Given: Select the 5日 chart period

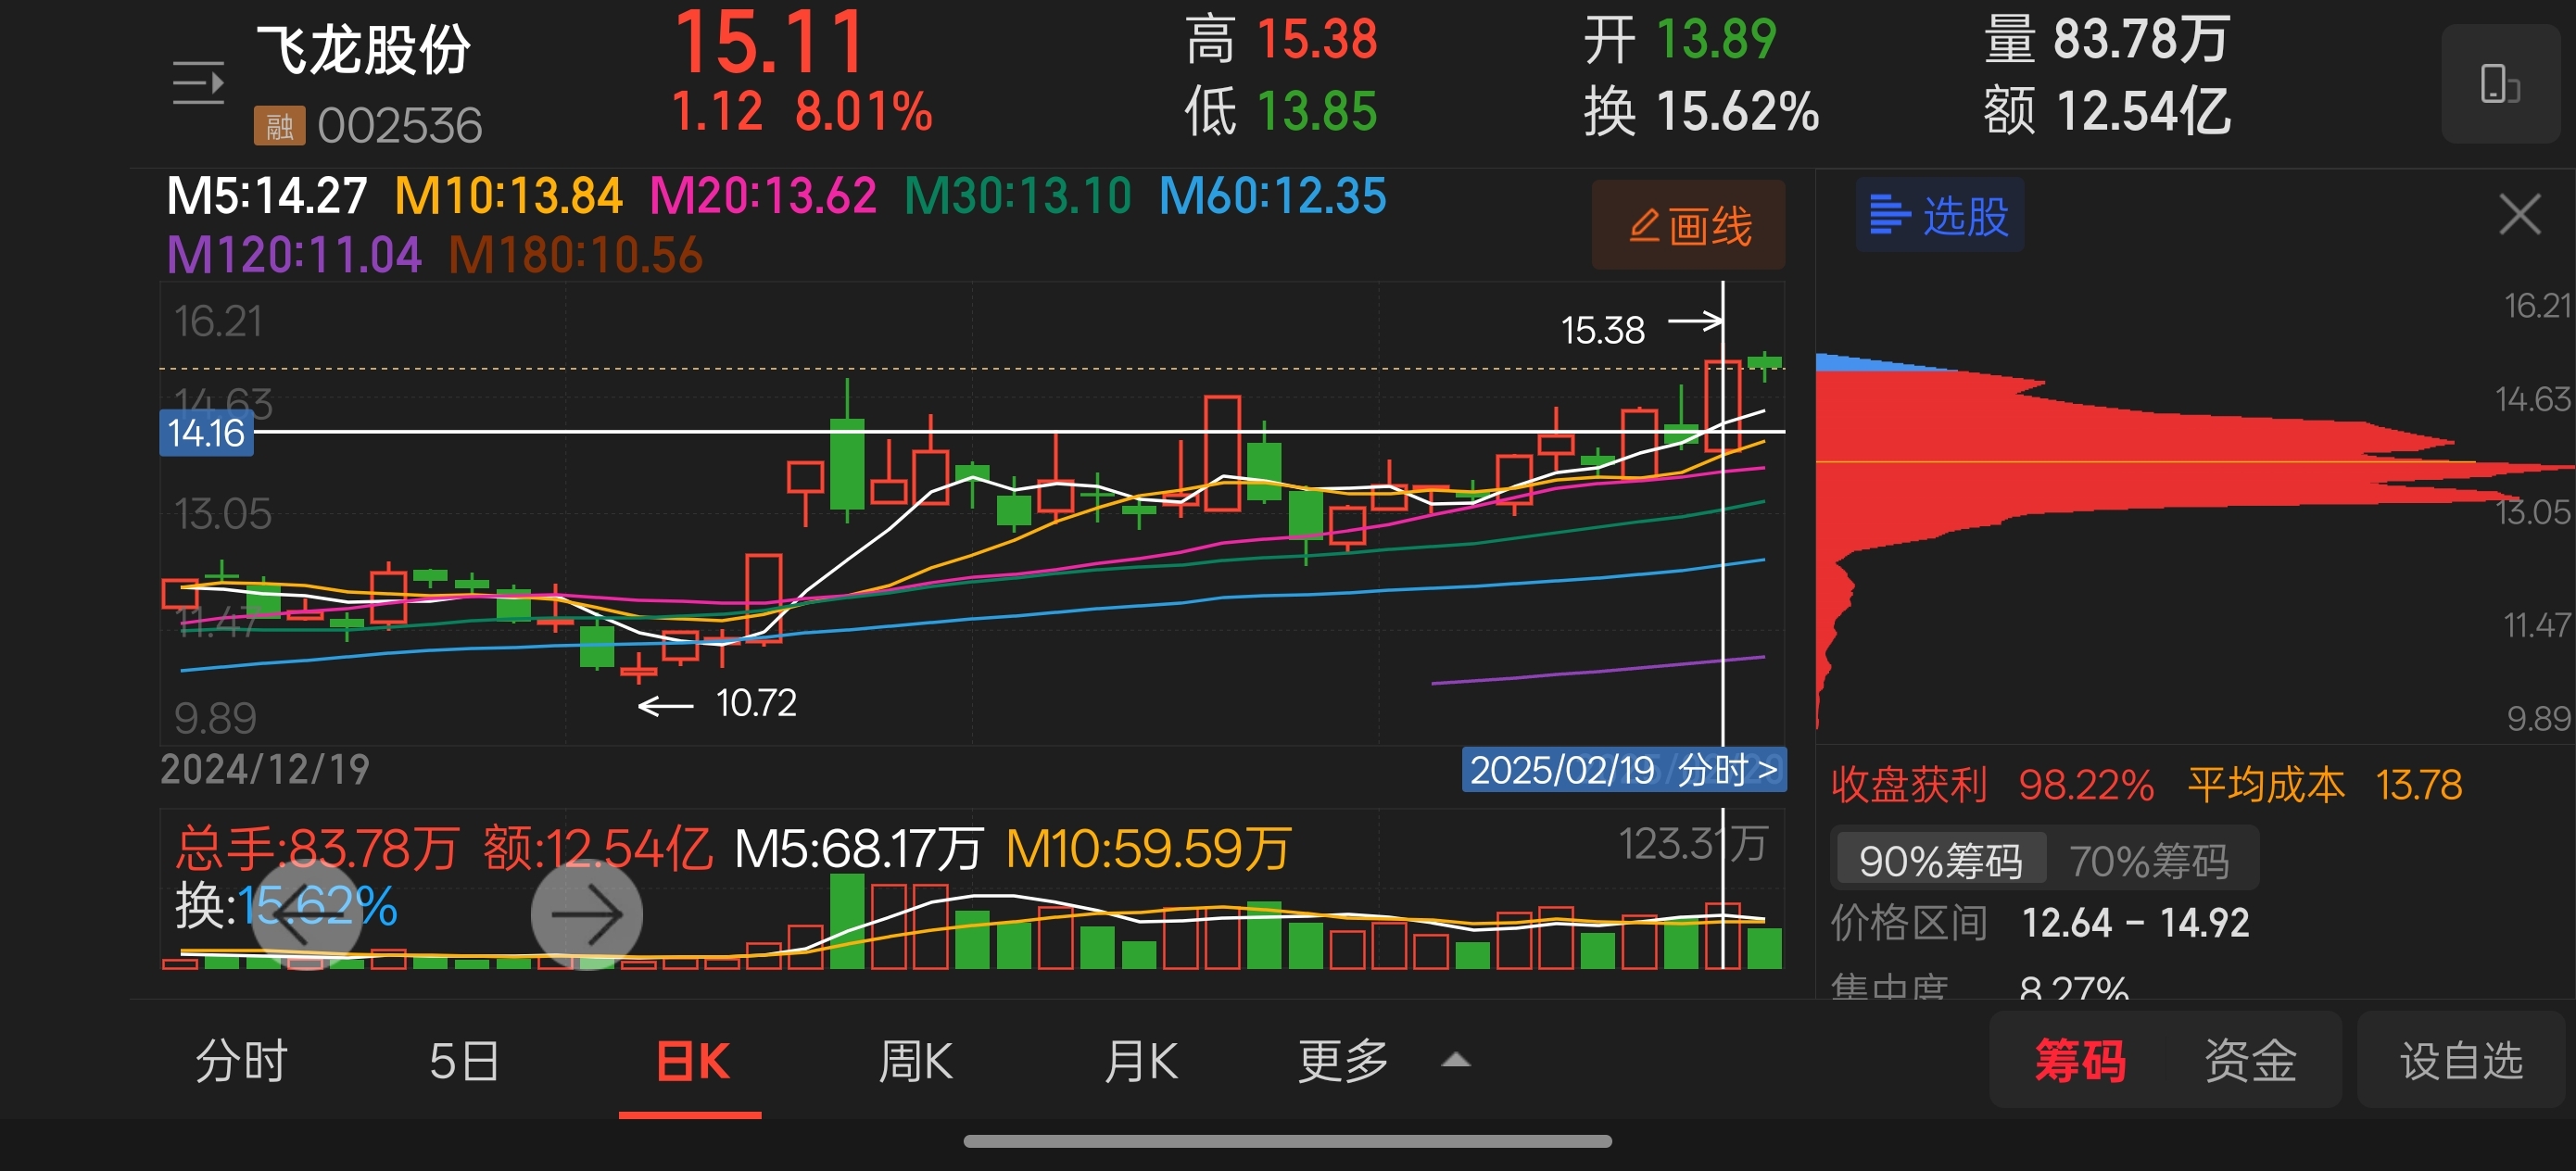Looking at the screenshot, I should tap(464, 1060).
